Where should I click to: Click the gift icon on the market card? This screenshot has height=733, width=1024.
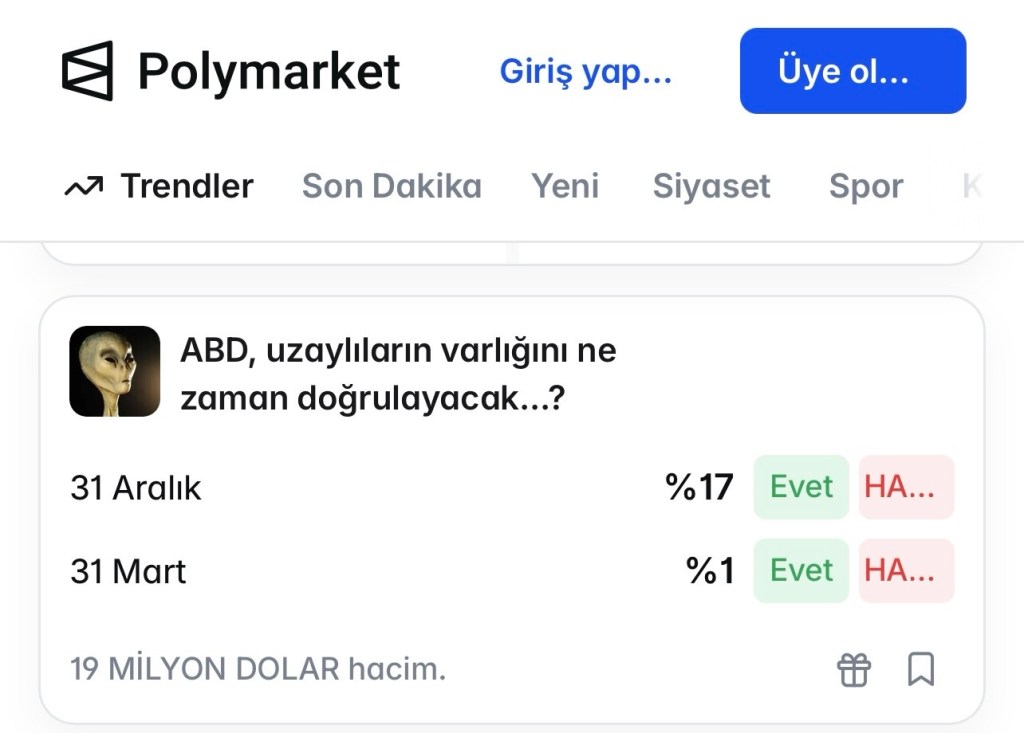(x=854, y=669)
